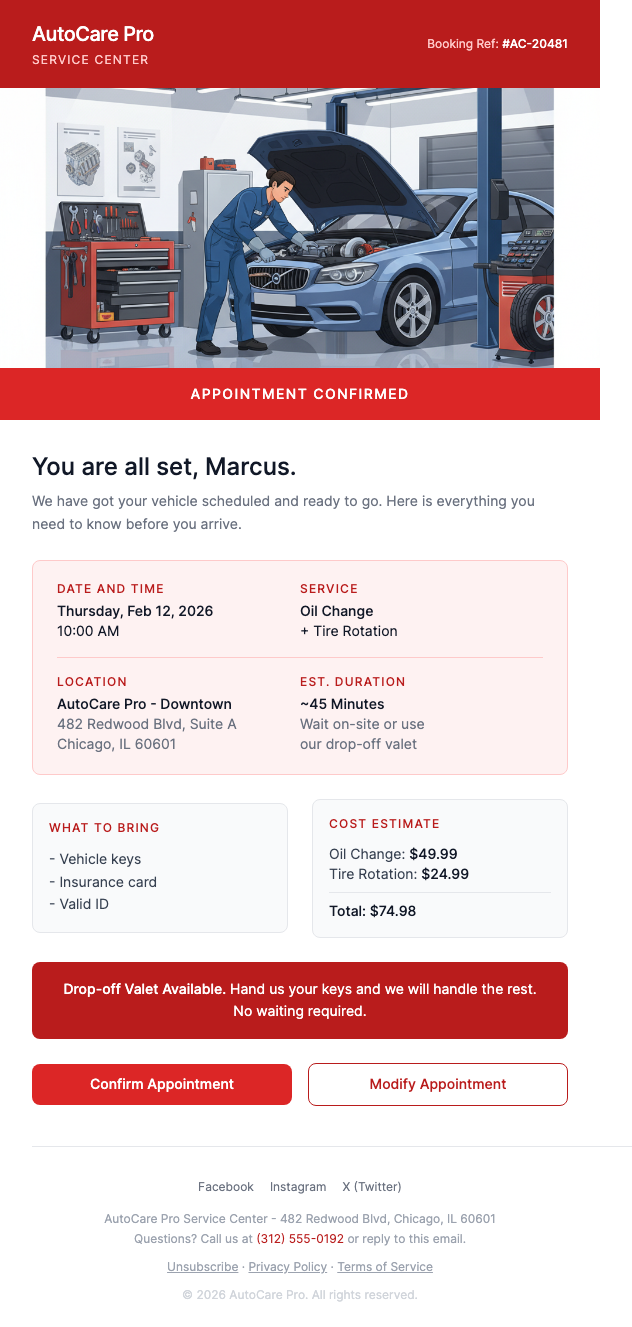Click the WHAT TO BRING checklist card
Screen dimensions: 632x1327
click(x=159, y=867)
